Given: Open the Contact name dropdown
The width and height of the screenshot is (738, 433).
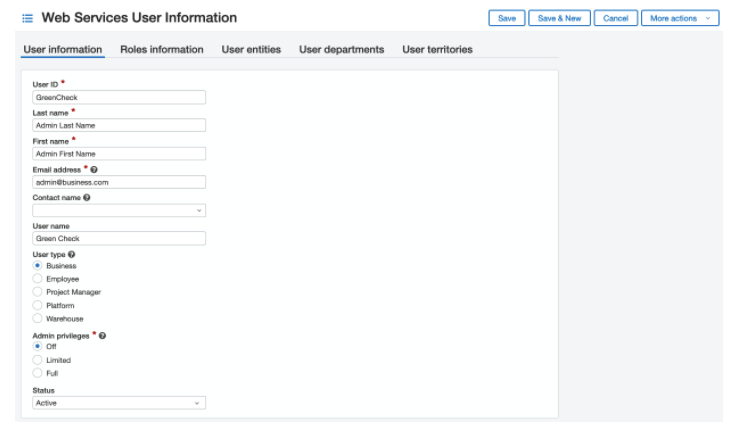Looking at the screenshot, I should tap(119, 210).
